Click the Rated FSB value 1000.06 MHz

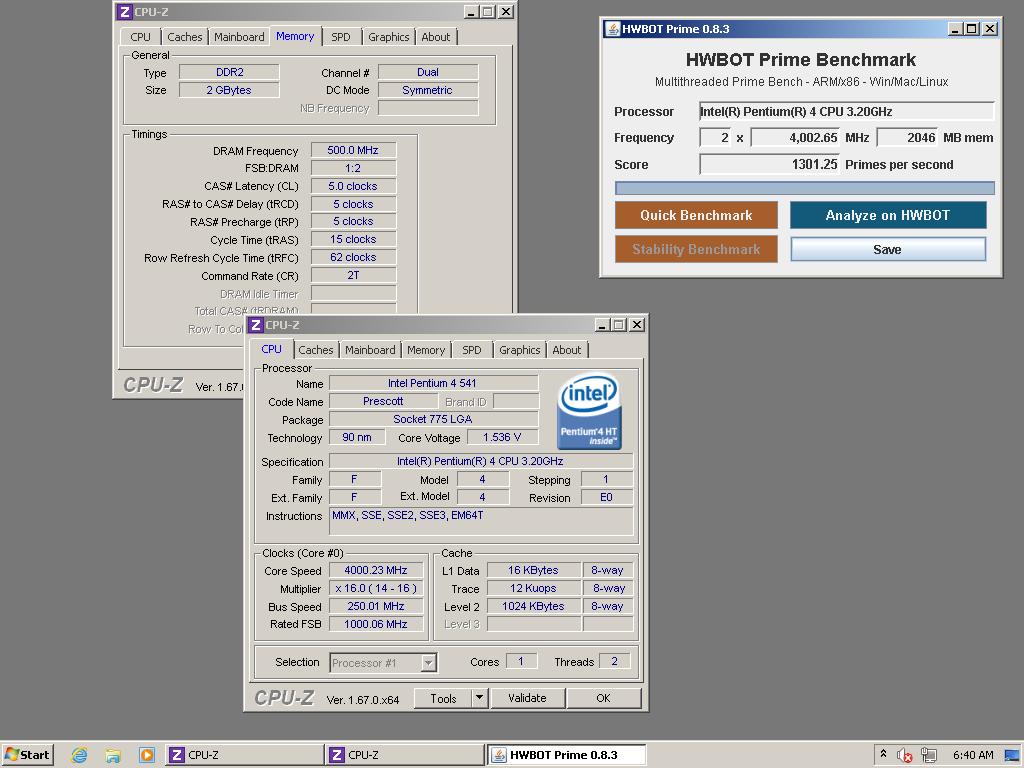coord(376,624)
